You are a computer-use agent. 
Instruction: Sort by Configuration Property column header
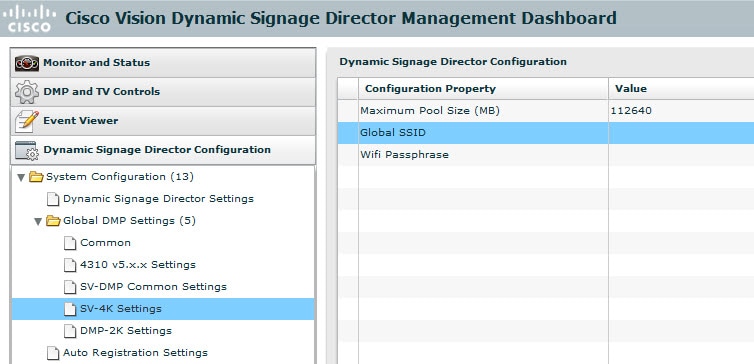pyautogui.click(x=483, y=88)
